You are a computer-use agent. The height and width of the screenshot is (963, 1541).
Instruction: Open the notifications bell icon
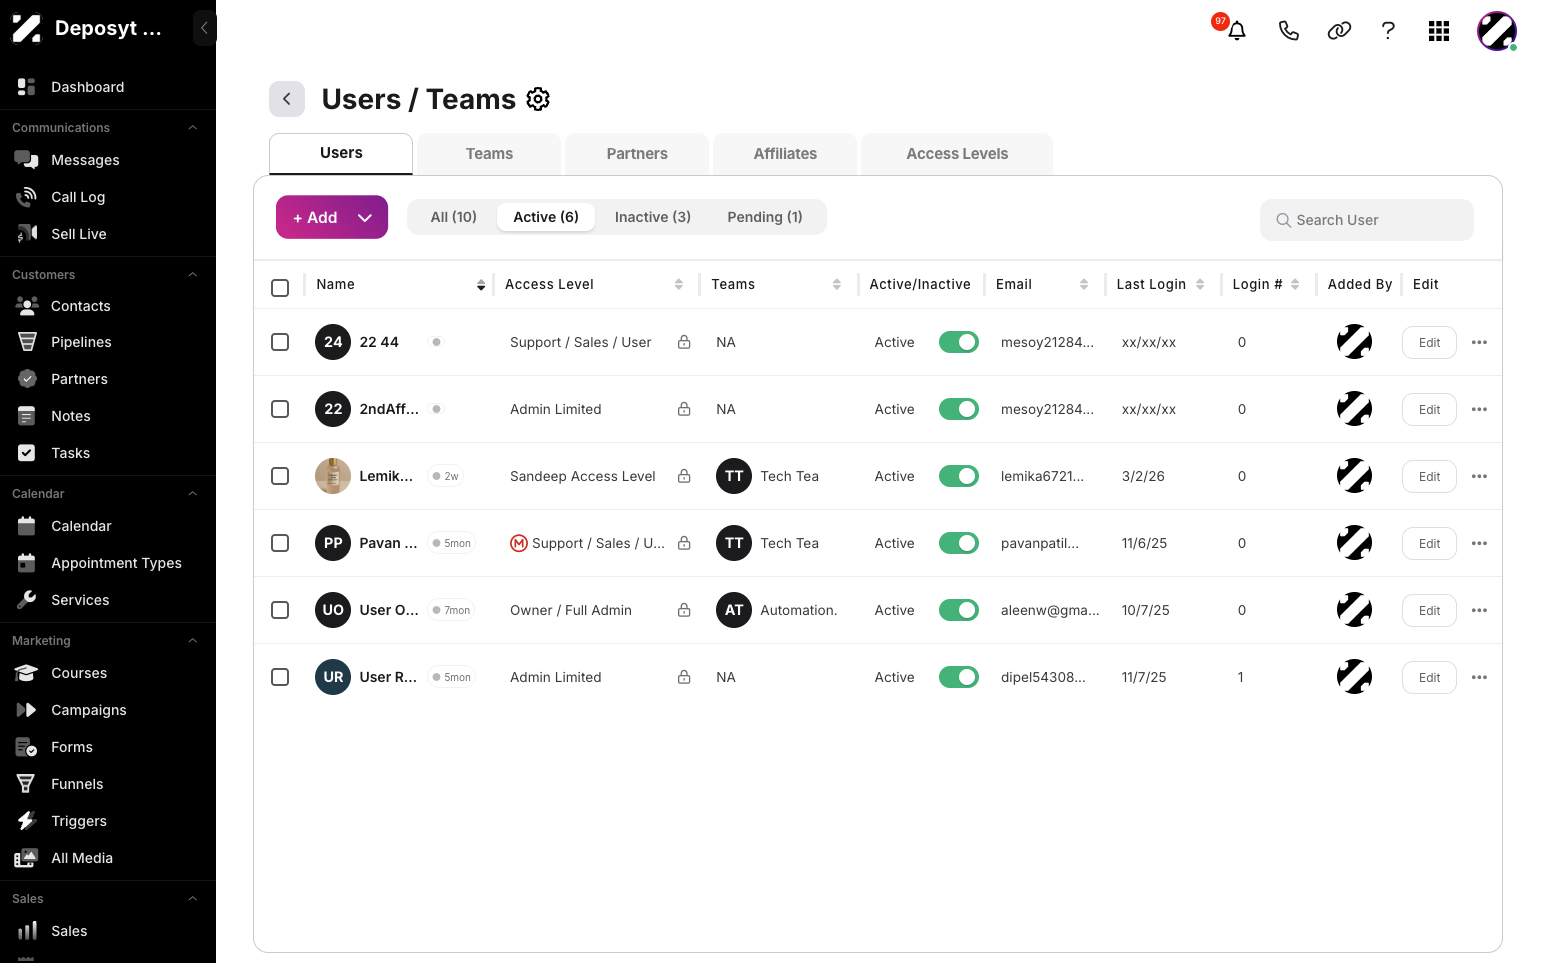pos(1237,30)
